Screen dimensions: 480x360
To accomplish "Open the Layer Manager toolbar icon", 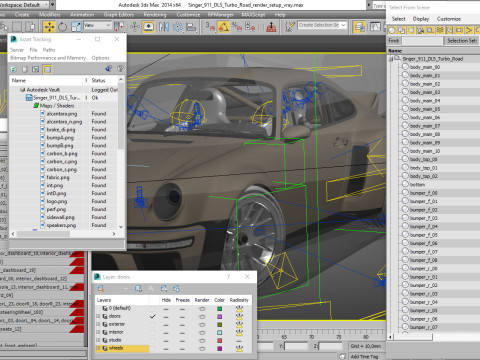I will click(x=359, y=26).
